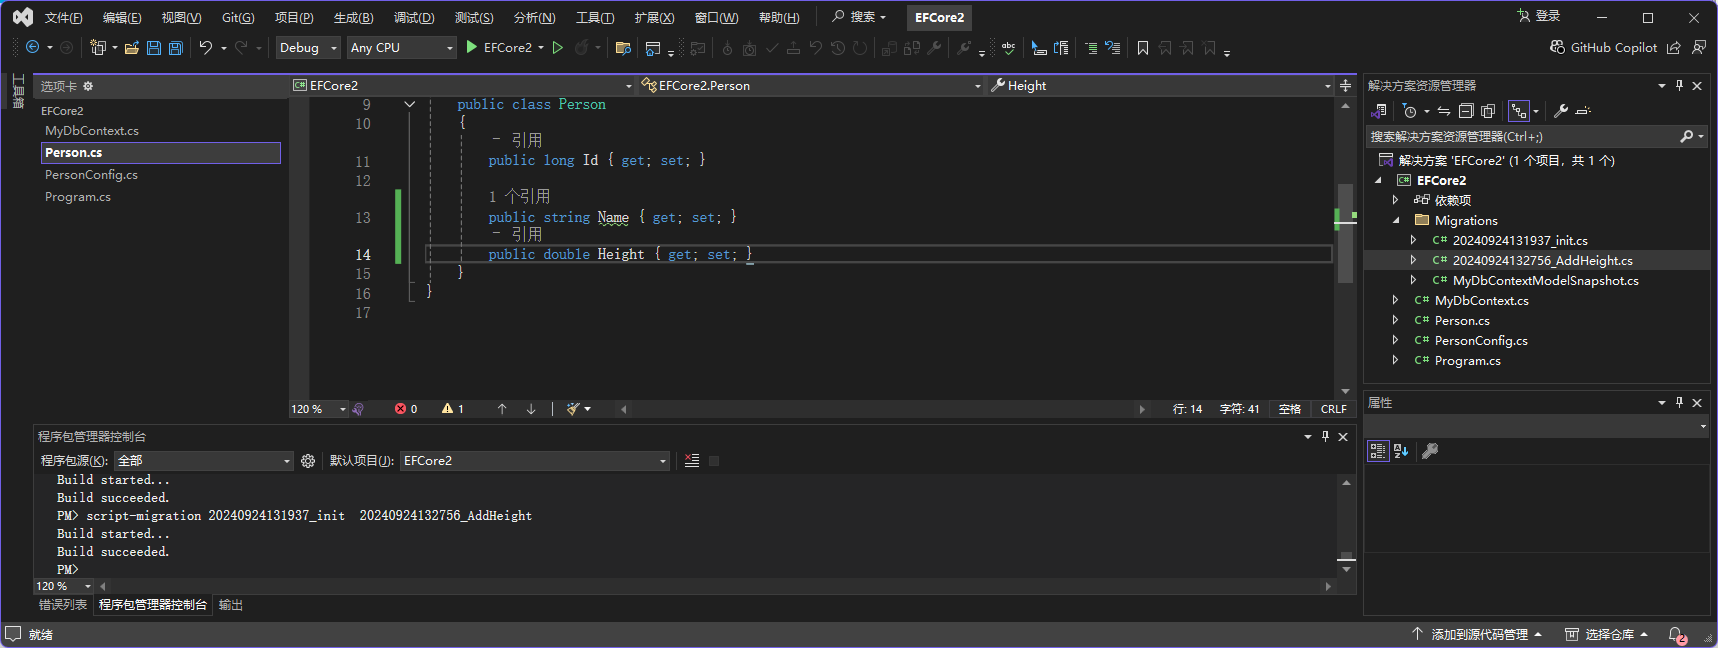Clear the Package Manager Console output

pos(692,461)
